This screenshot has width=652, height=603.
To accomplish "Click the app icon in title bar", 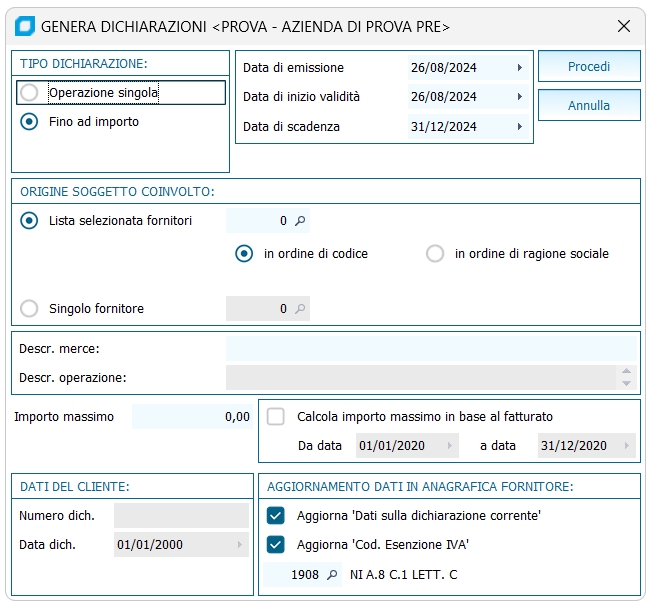I will pos(26,26).
